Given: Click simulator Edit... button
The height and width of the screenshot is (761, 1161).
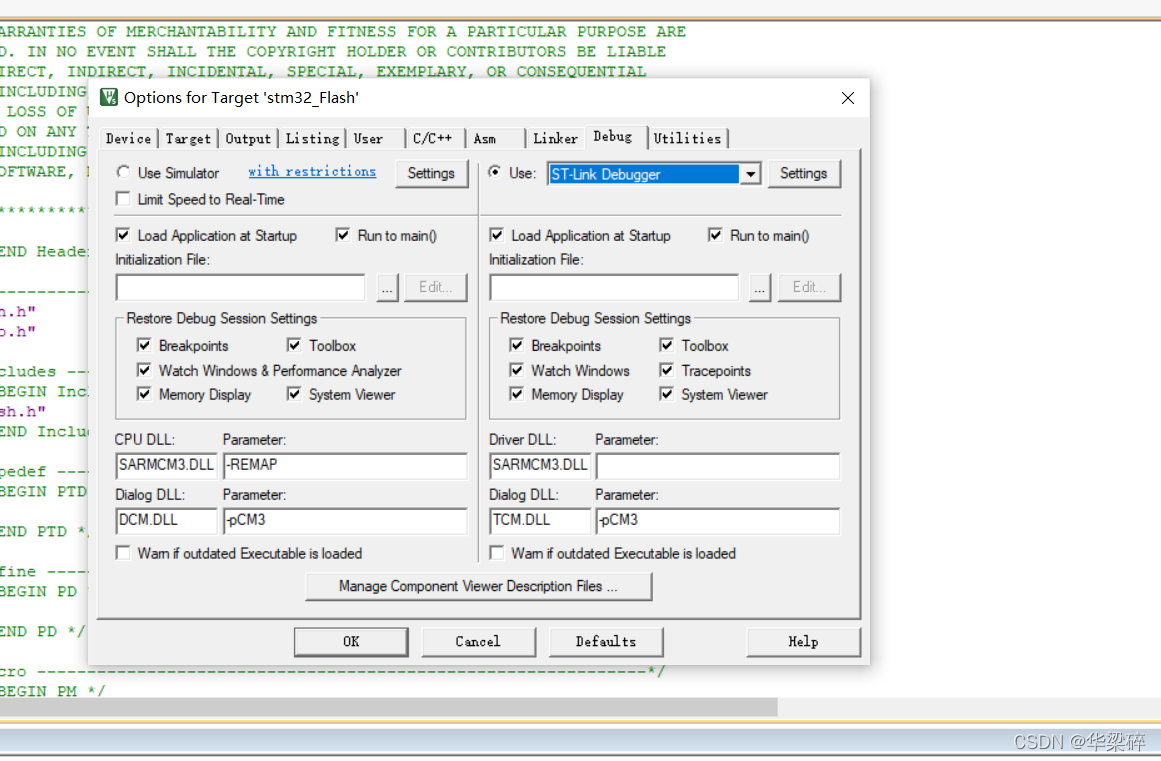Looking at the screenshot, I should [435, 287].
